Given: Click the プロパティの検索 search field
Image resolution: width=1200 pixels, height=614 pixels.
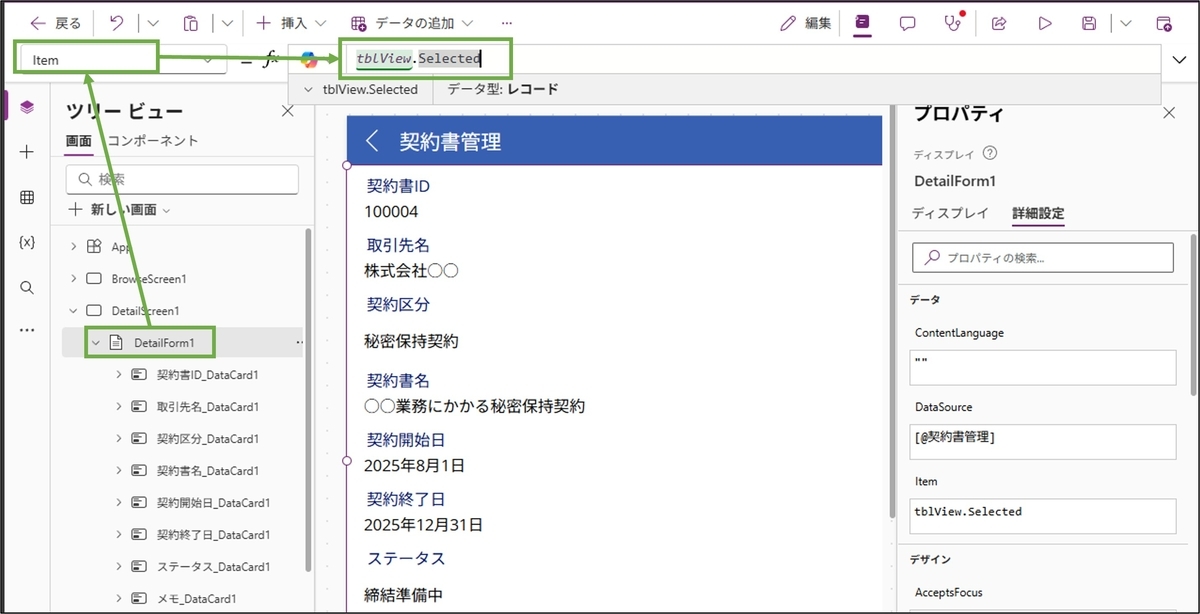Looking at the screenshot, I should click(1043, 257).
